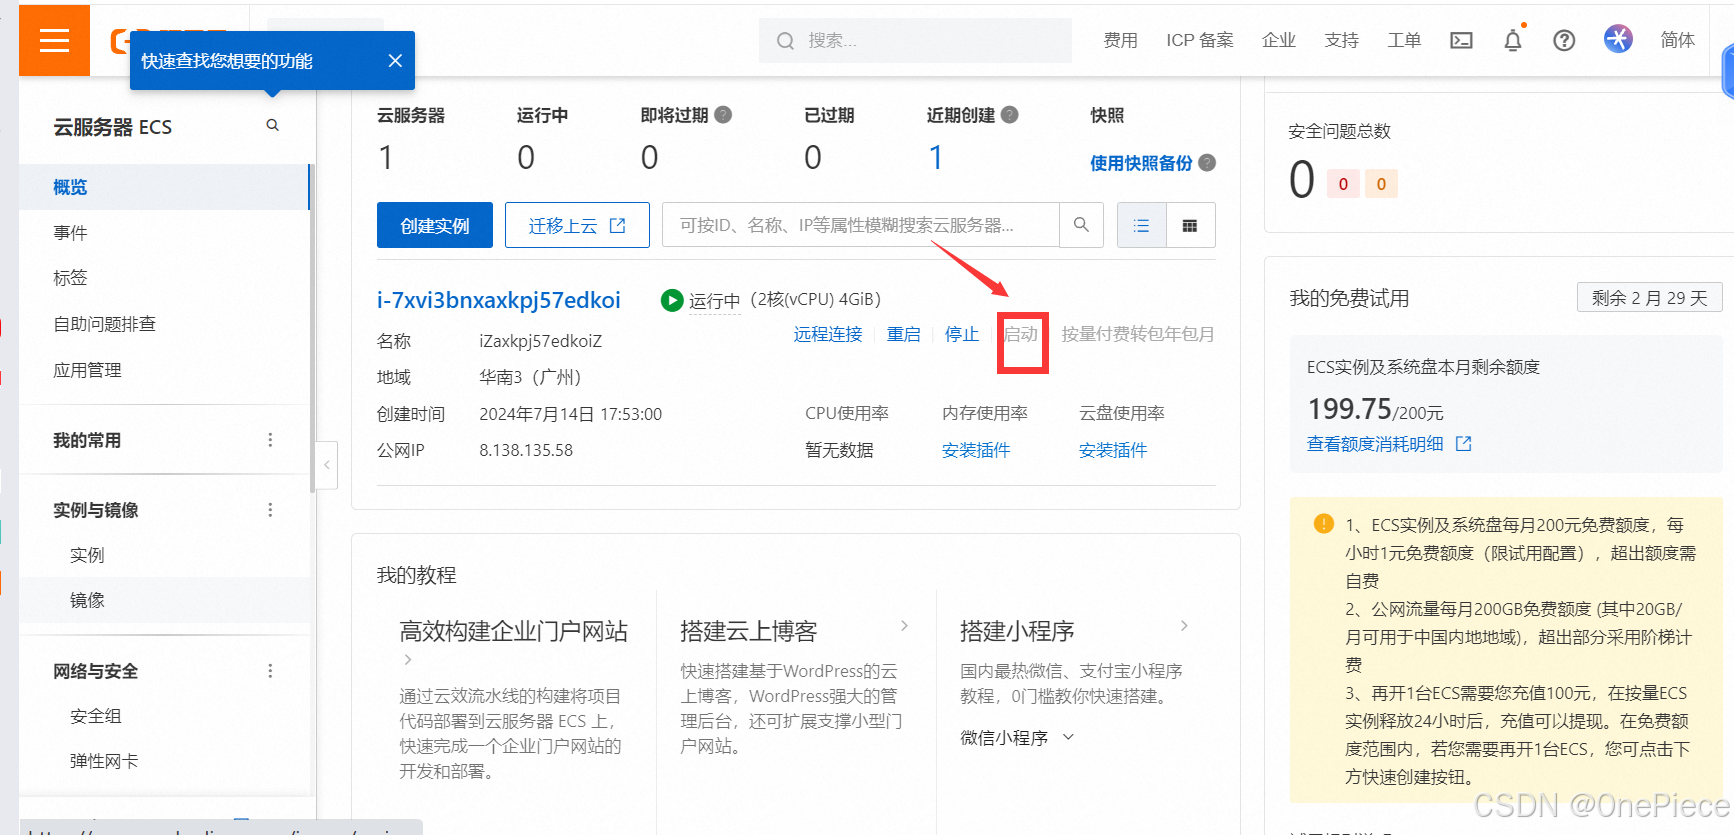This screenshot has width=1734, height=835.
Task: Click the red security issue badge
Action: (1343, 184)
